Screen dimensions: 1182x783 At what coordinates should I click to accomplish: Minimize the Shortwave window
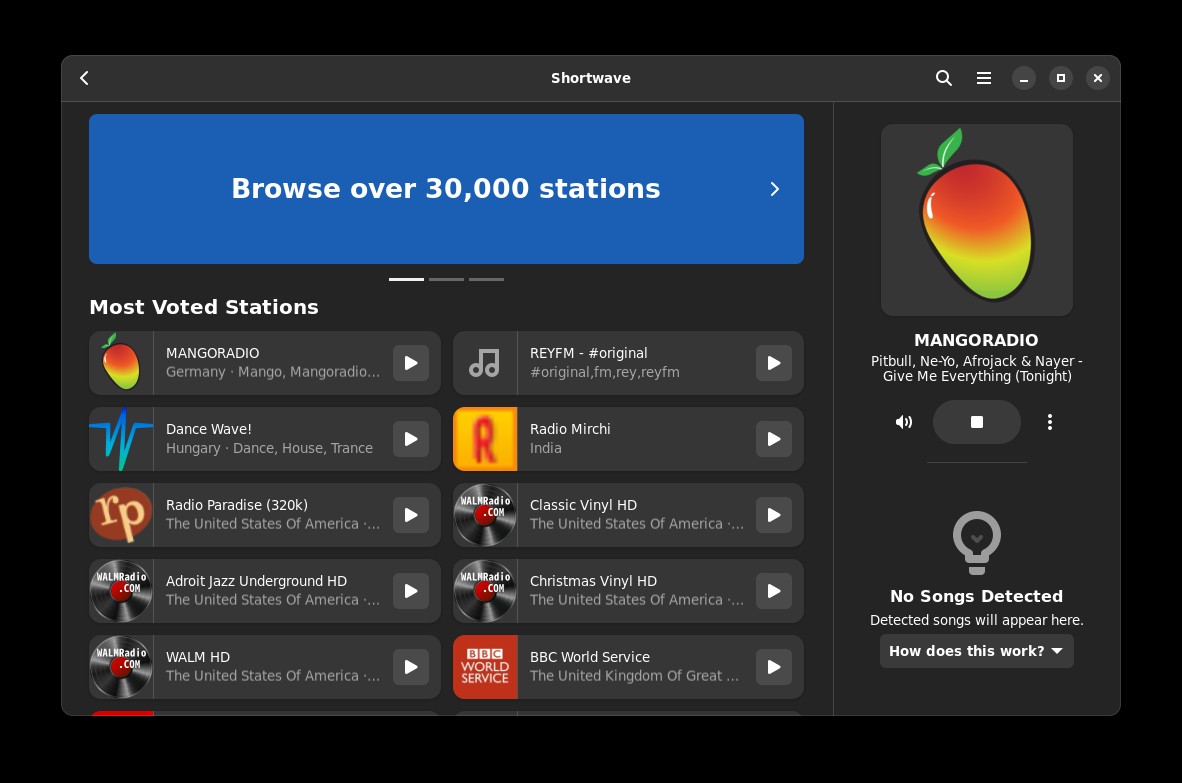(1024, 78)
